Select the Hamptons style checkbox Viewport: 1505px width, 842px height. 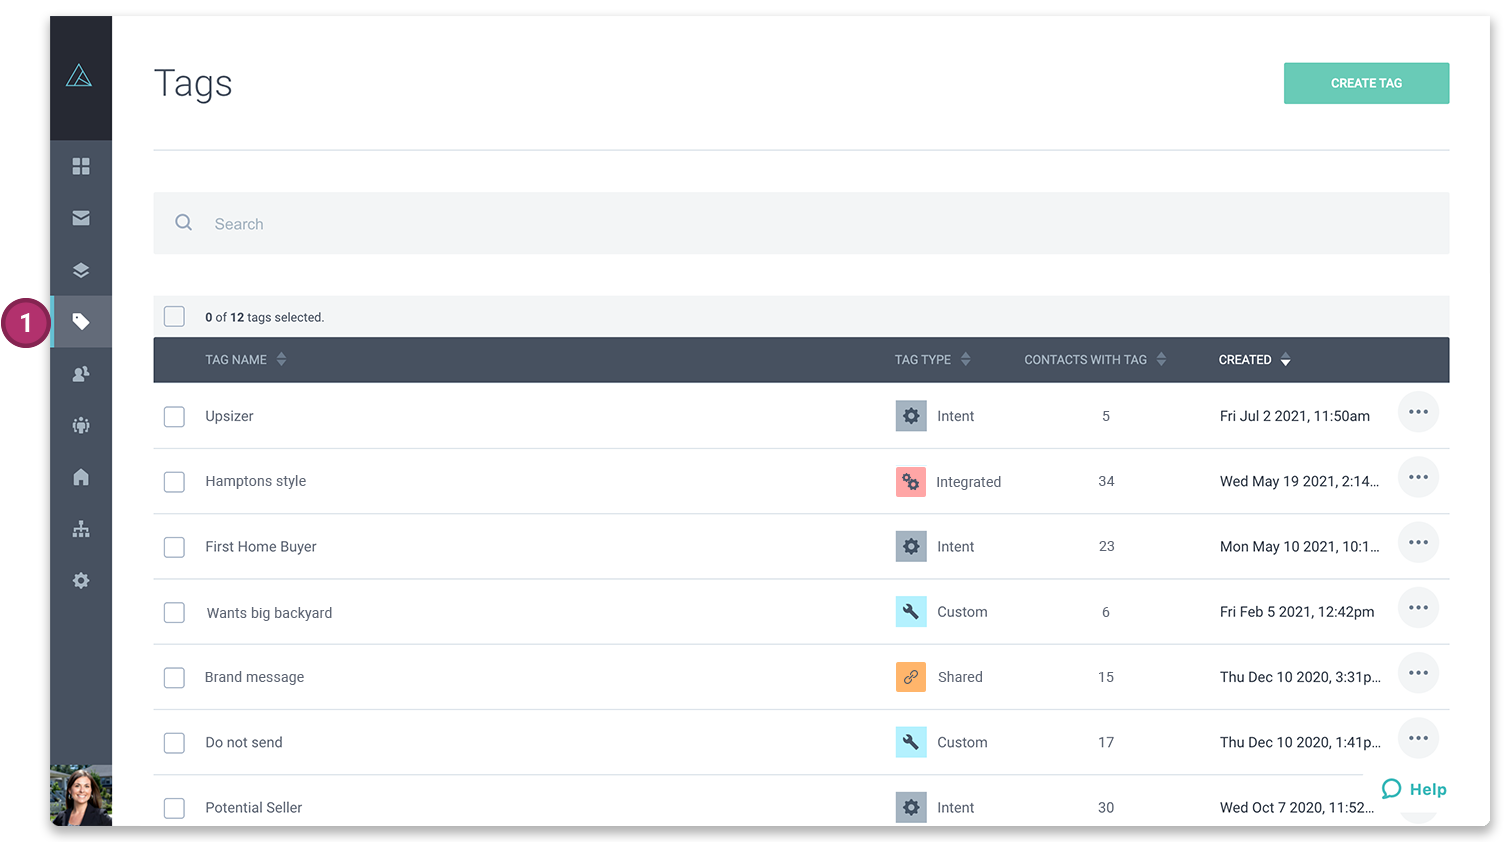[174, 481]
